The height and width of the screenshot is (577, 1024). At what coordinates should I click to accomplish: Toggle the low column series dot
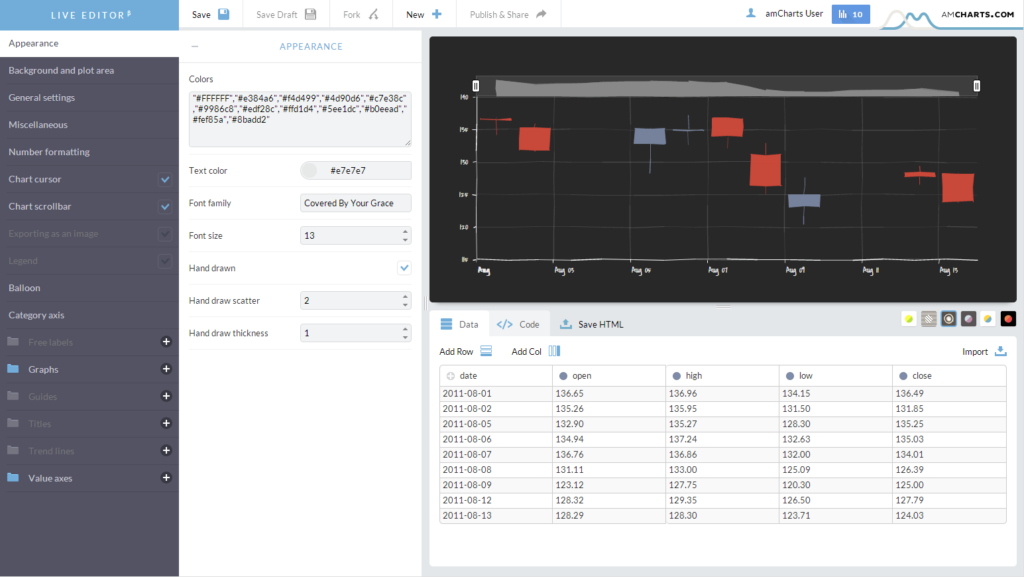pyautogui.click(x=790, y=376)
